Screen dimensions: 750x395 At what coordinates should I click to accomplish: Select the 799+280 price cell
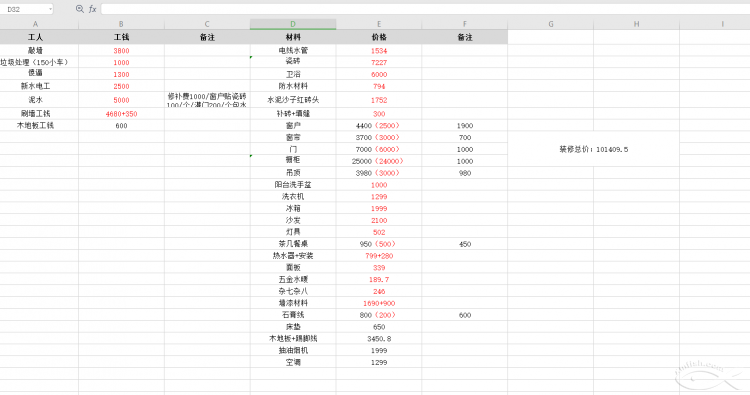379,256
